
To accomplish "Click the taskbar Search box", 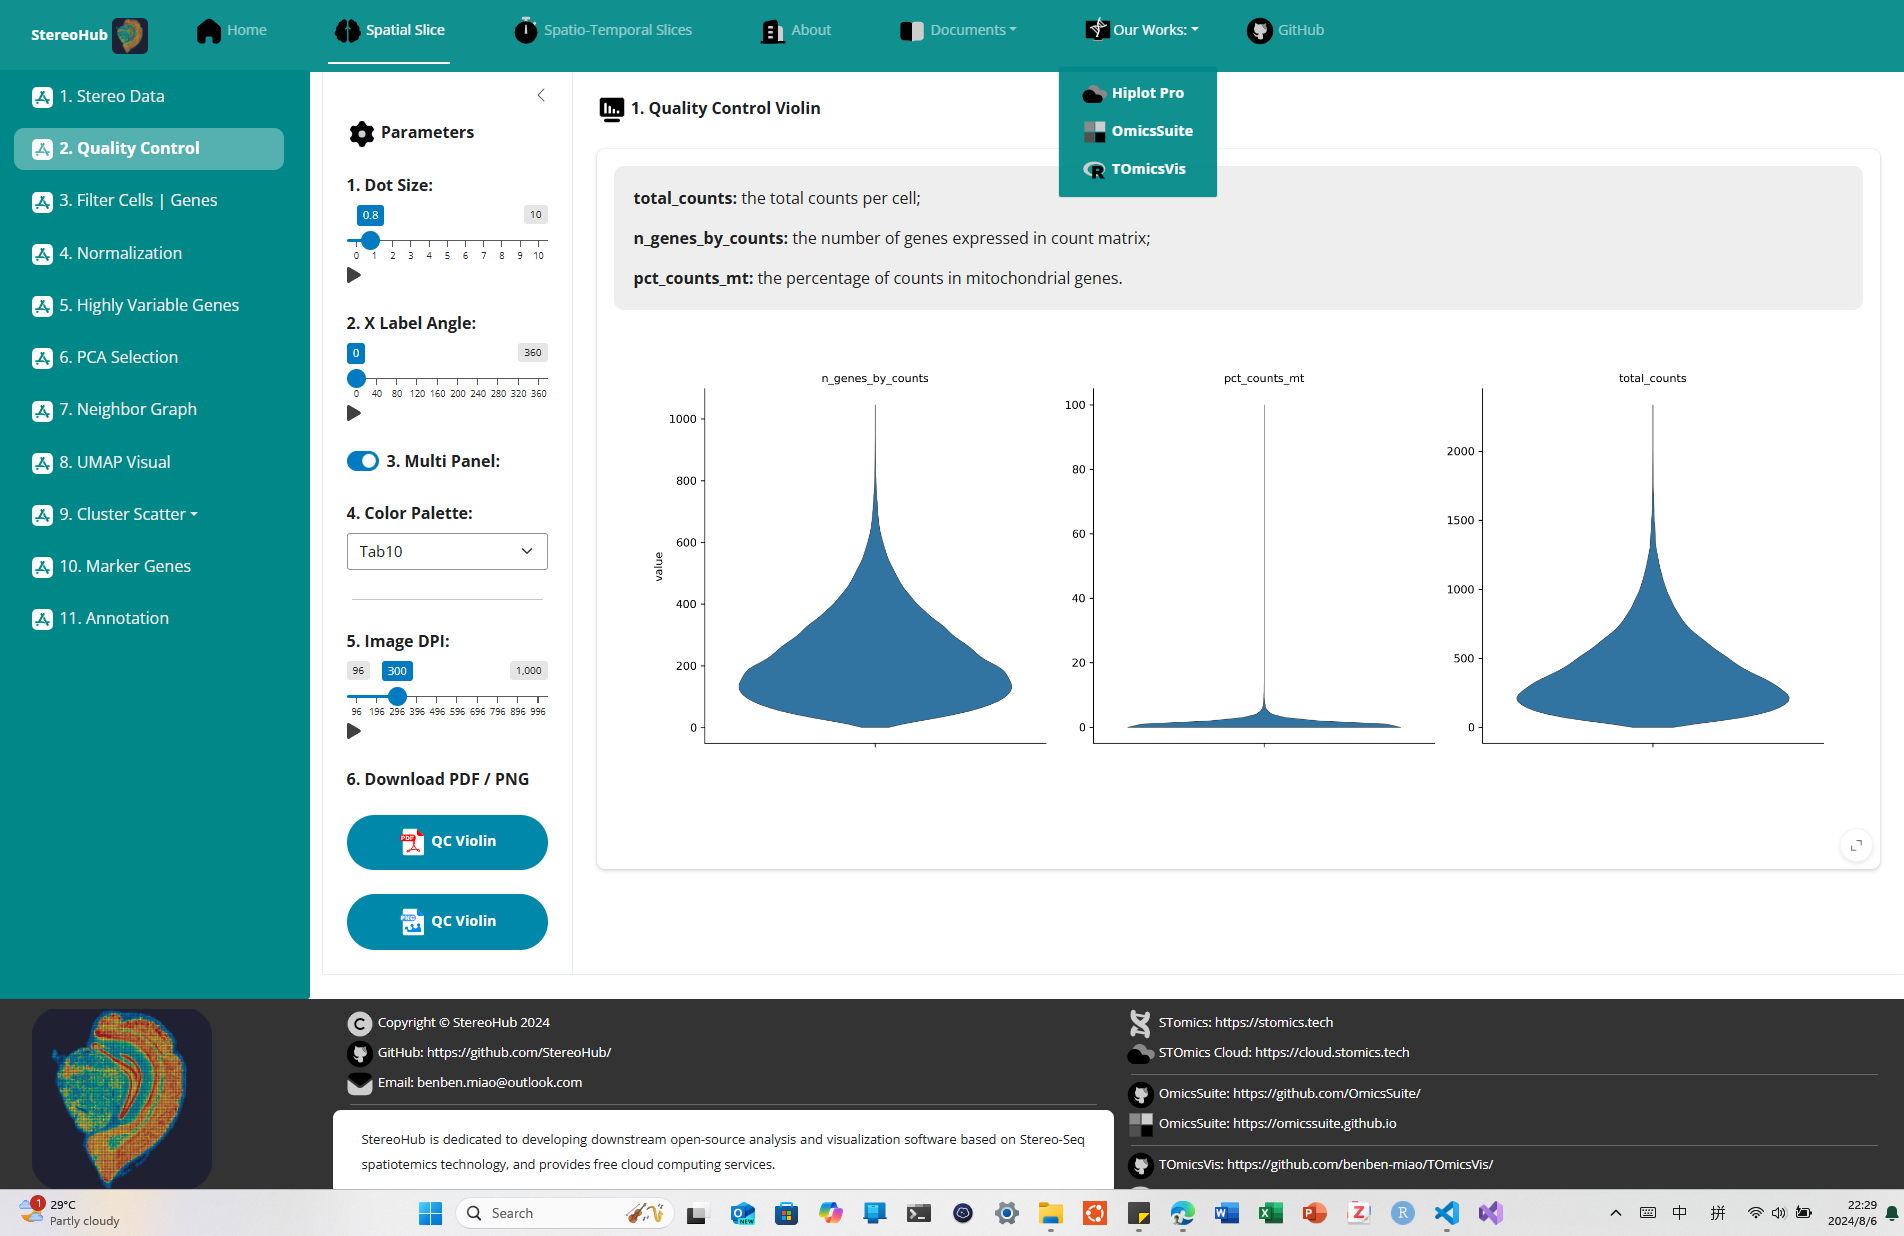I will (x=565, y=1213).
